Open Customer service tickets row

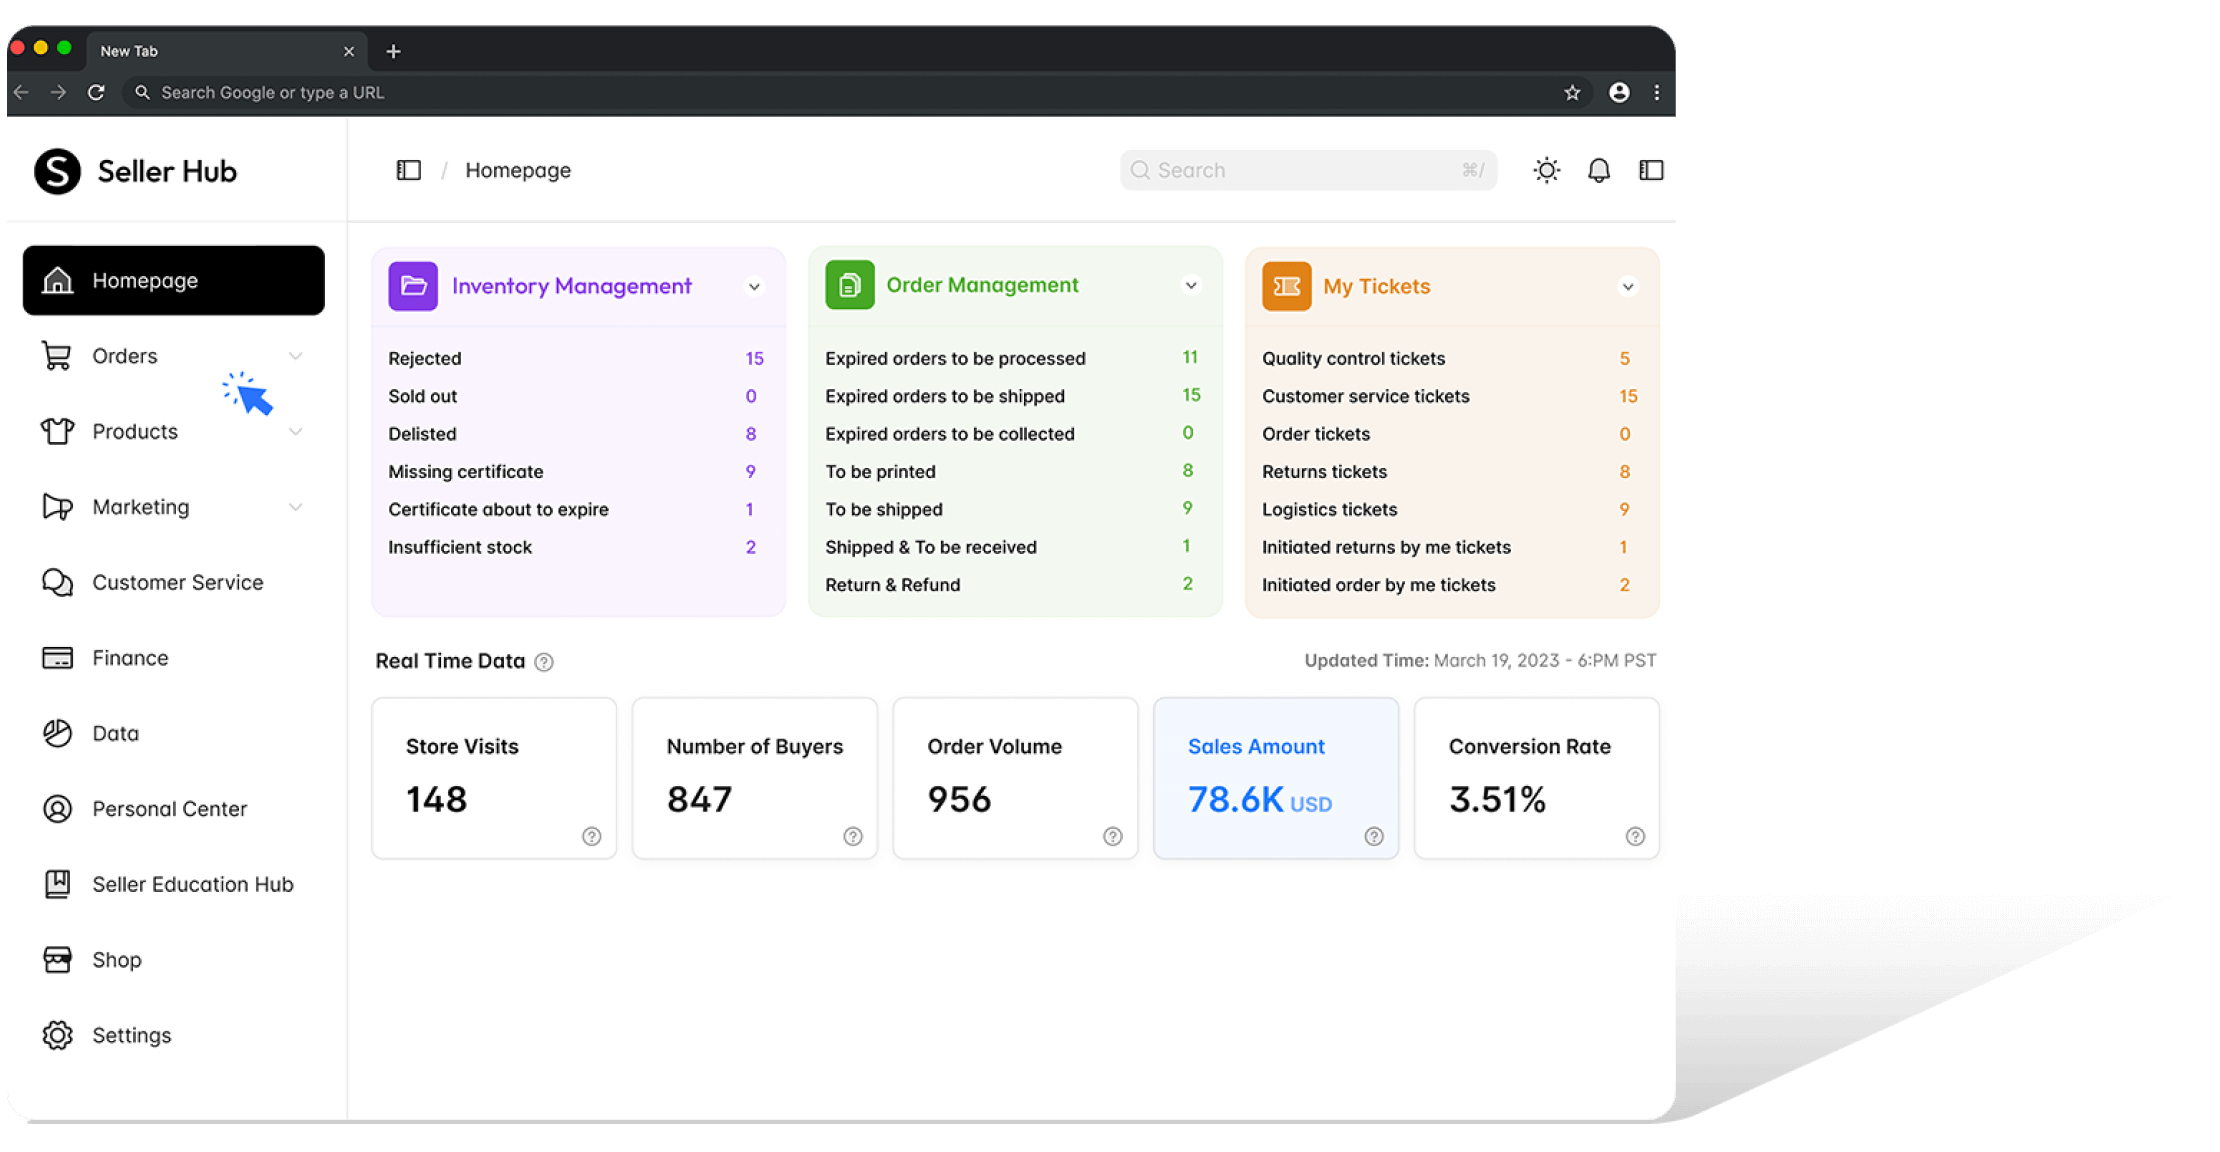[x=1365, y=396]
